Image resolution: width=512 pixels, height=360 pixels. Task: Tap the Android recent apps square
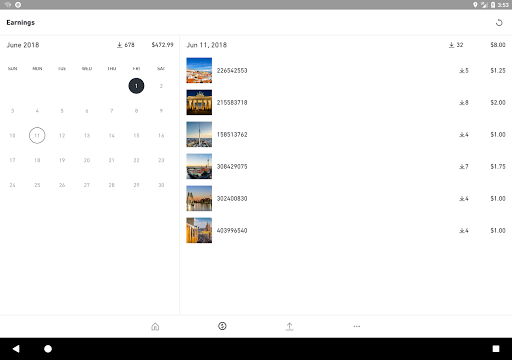tap(496, 349)
